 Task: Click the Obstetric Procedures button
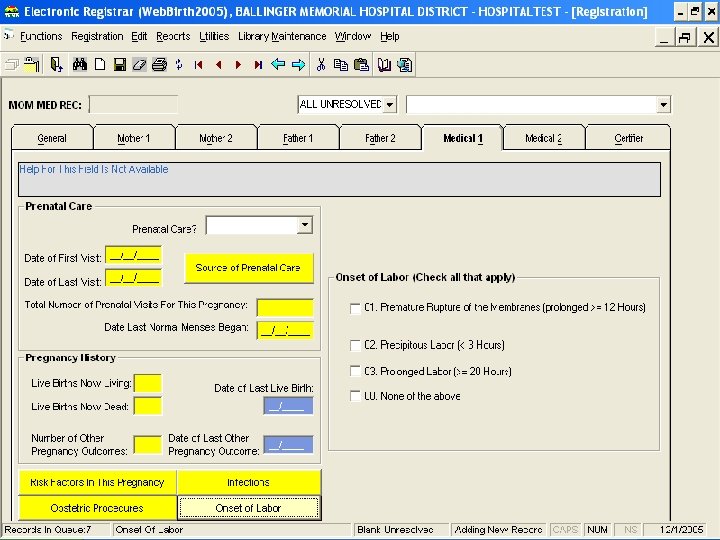pos(97,508)
